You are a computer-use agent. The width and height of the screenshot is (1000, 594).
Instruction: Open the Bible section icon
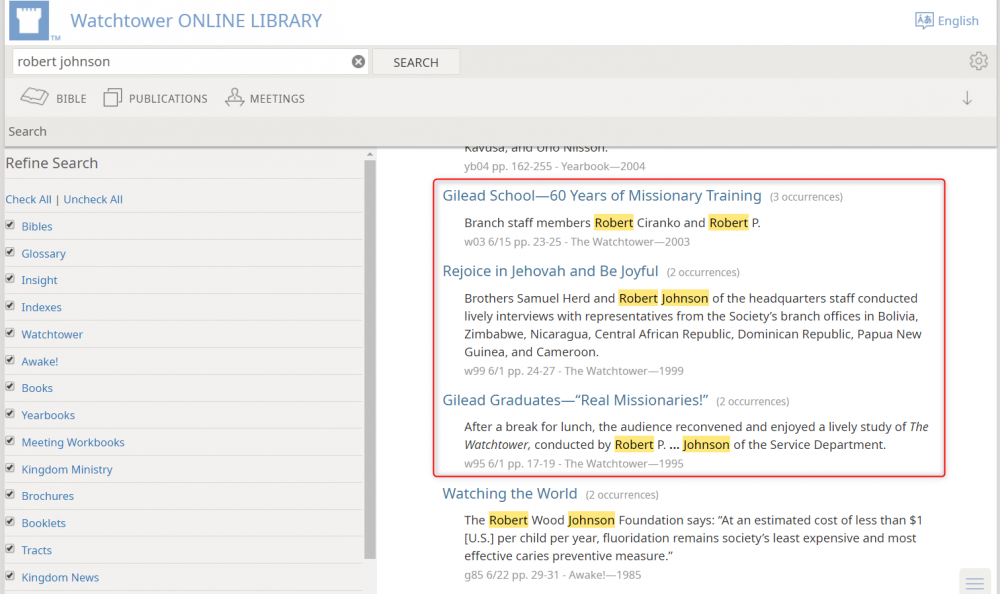(x=35, y=98)
